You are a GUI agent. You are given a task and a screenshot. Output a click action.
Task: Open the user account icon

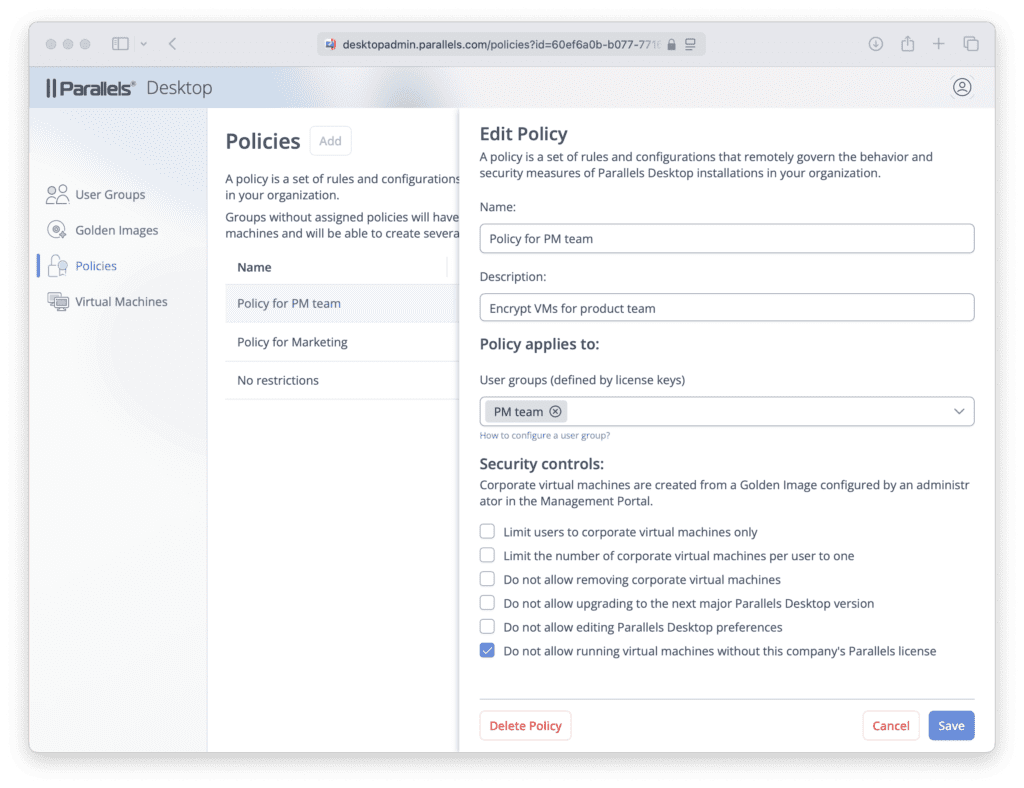(x=962, y=87)
